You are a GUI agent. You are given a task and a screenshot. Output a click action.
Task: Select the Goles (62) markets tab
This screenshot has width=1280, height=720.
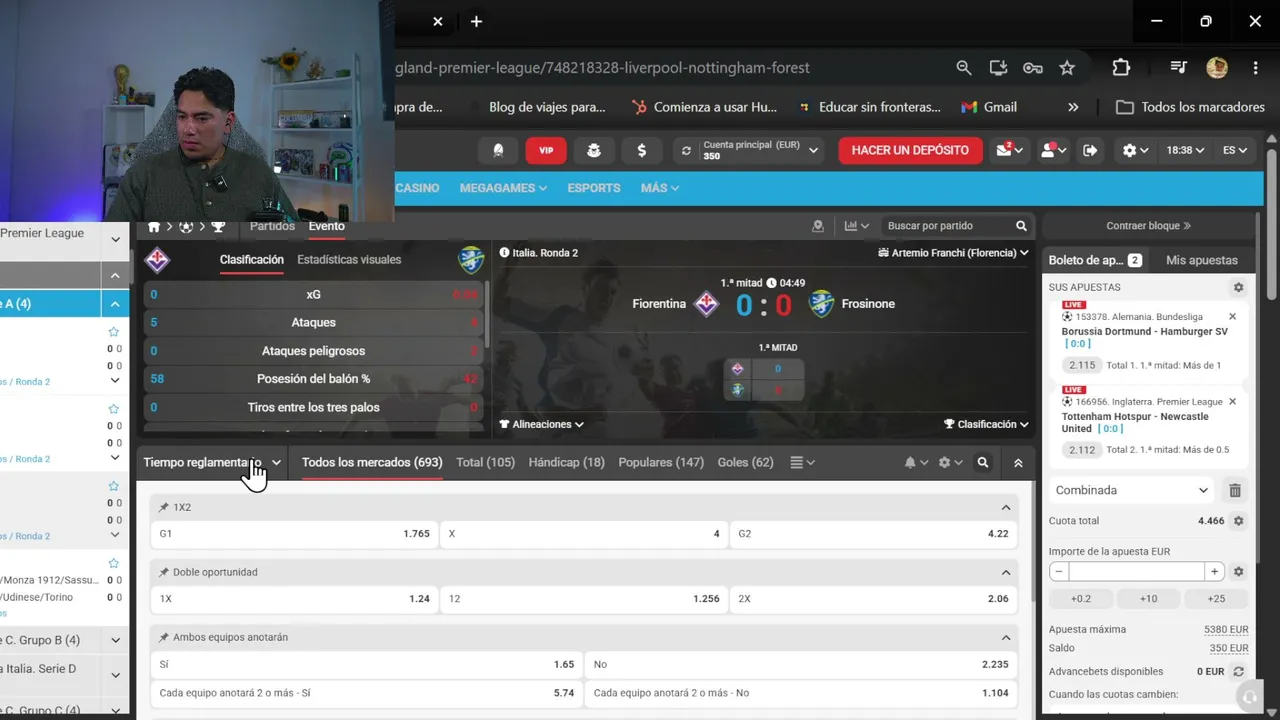pyautogui.click(x=745, y=462)
